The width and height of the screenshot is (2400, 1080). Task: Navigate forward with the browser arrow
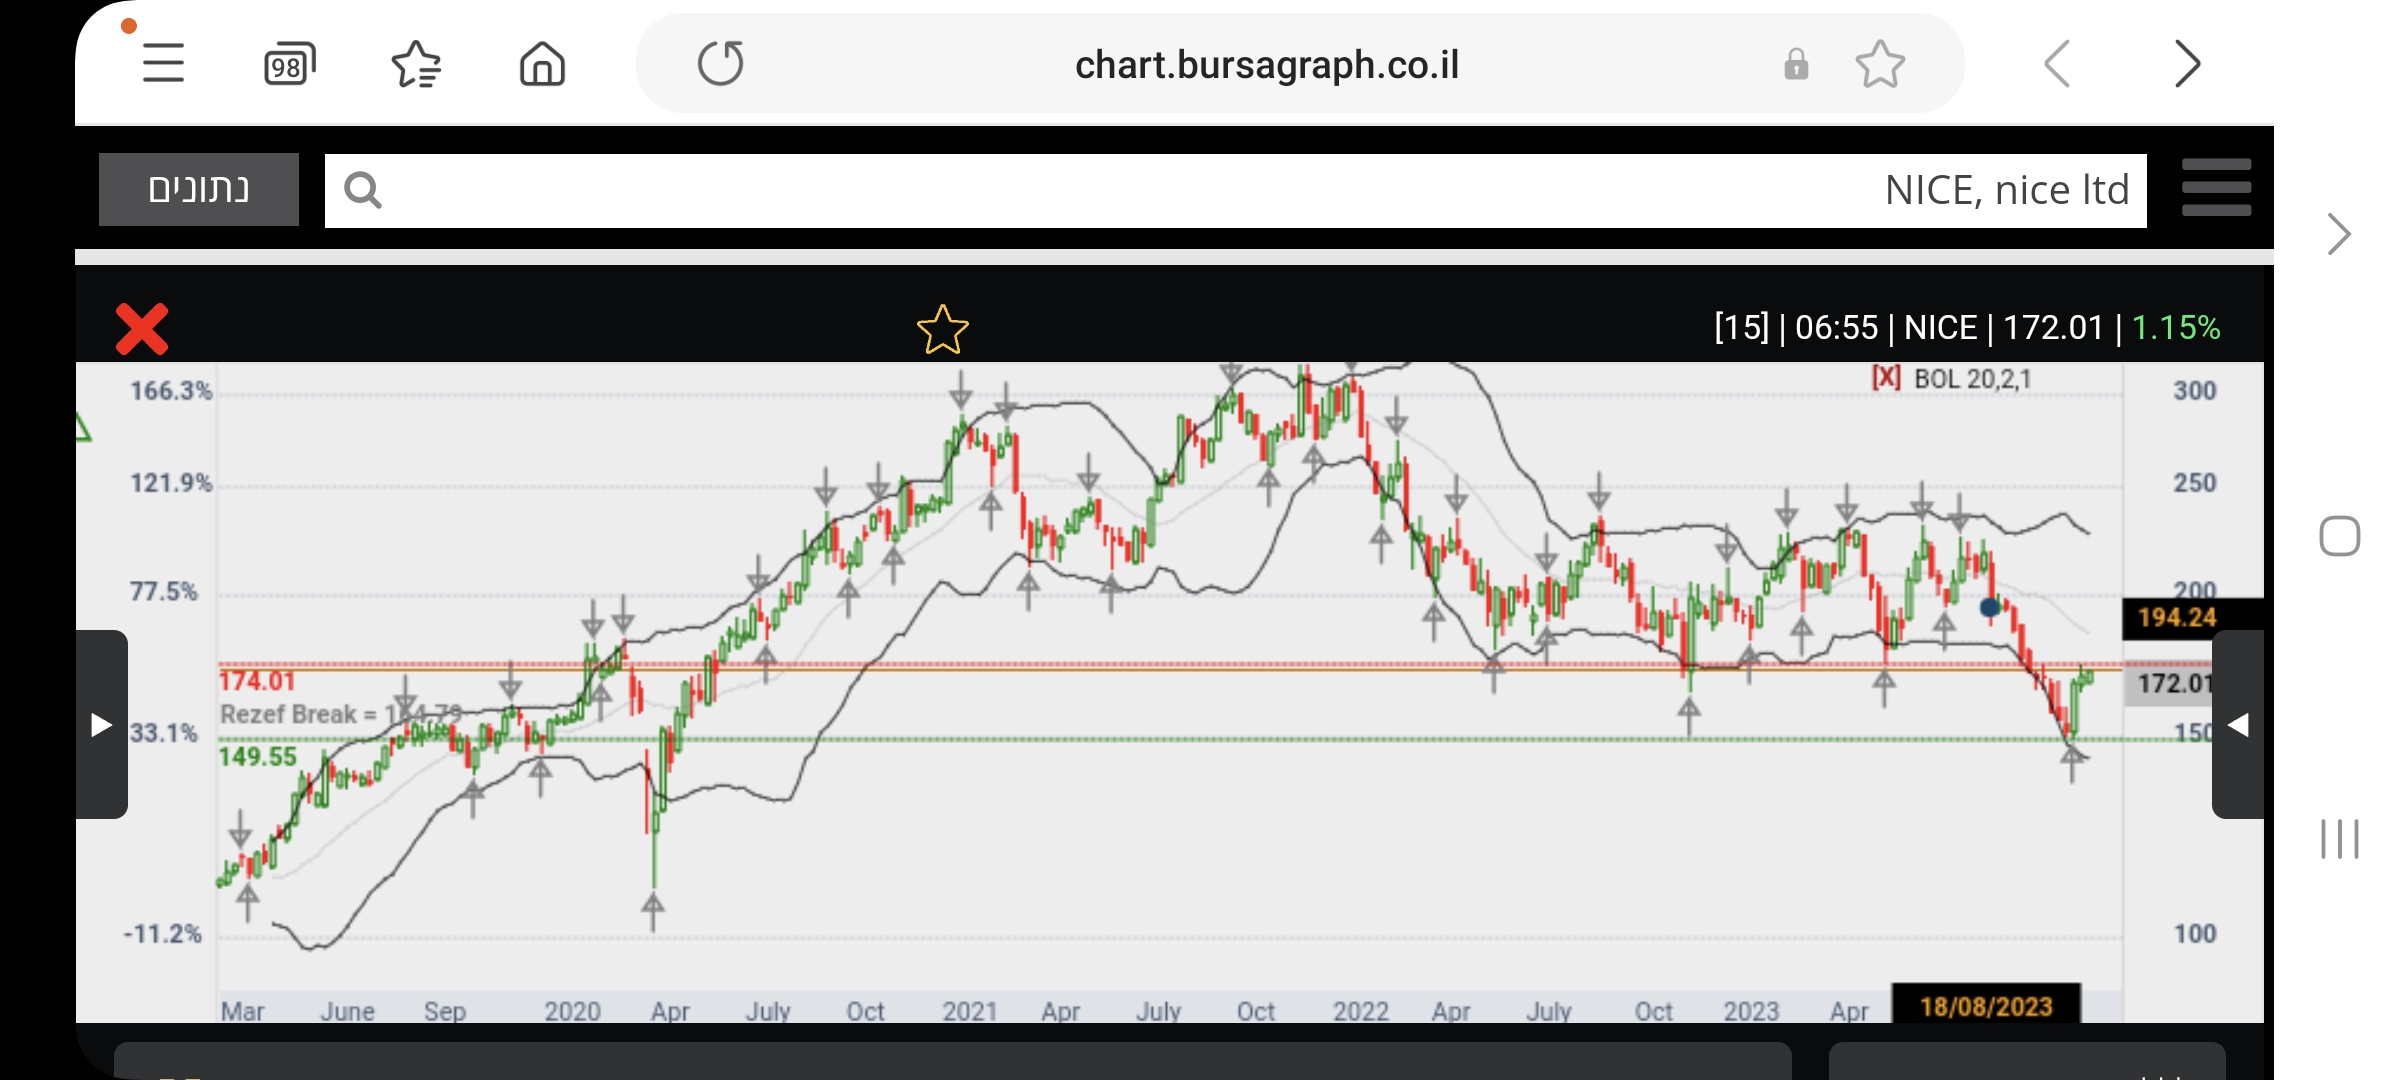(2187, 65)
